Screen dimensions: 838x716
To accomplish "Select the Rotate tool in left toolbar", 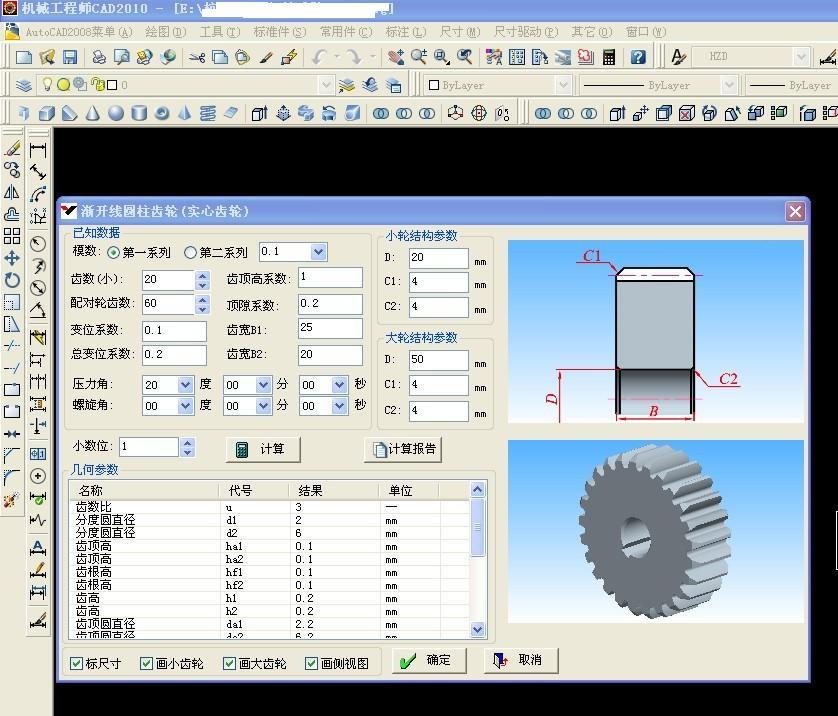I will click(x=12, y=280).
